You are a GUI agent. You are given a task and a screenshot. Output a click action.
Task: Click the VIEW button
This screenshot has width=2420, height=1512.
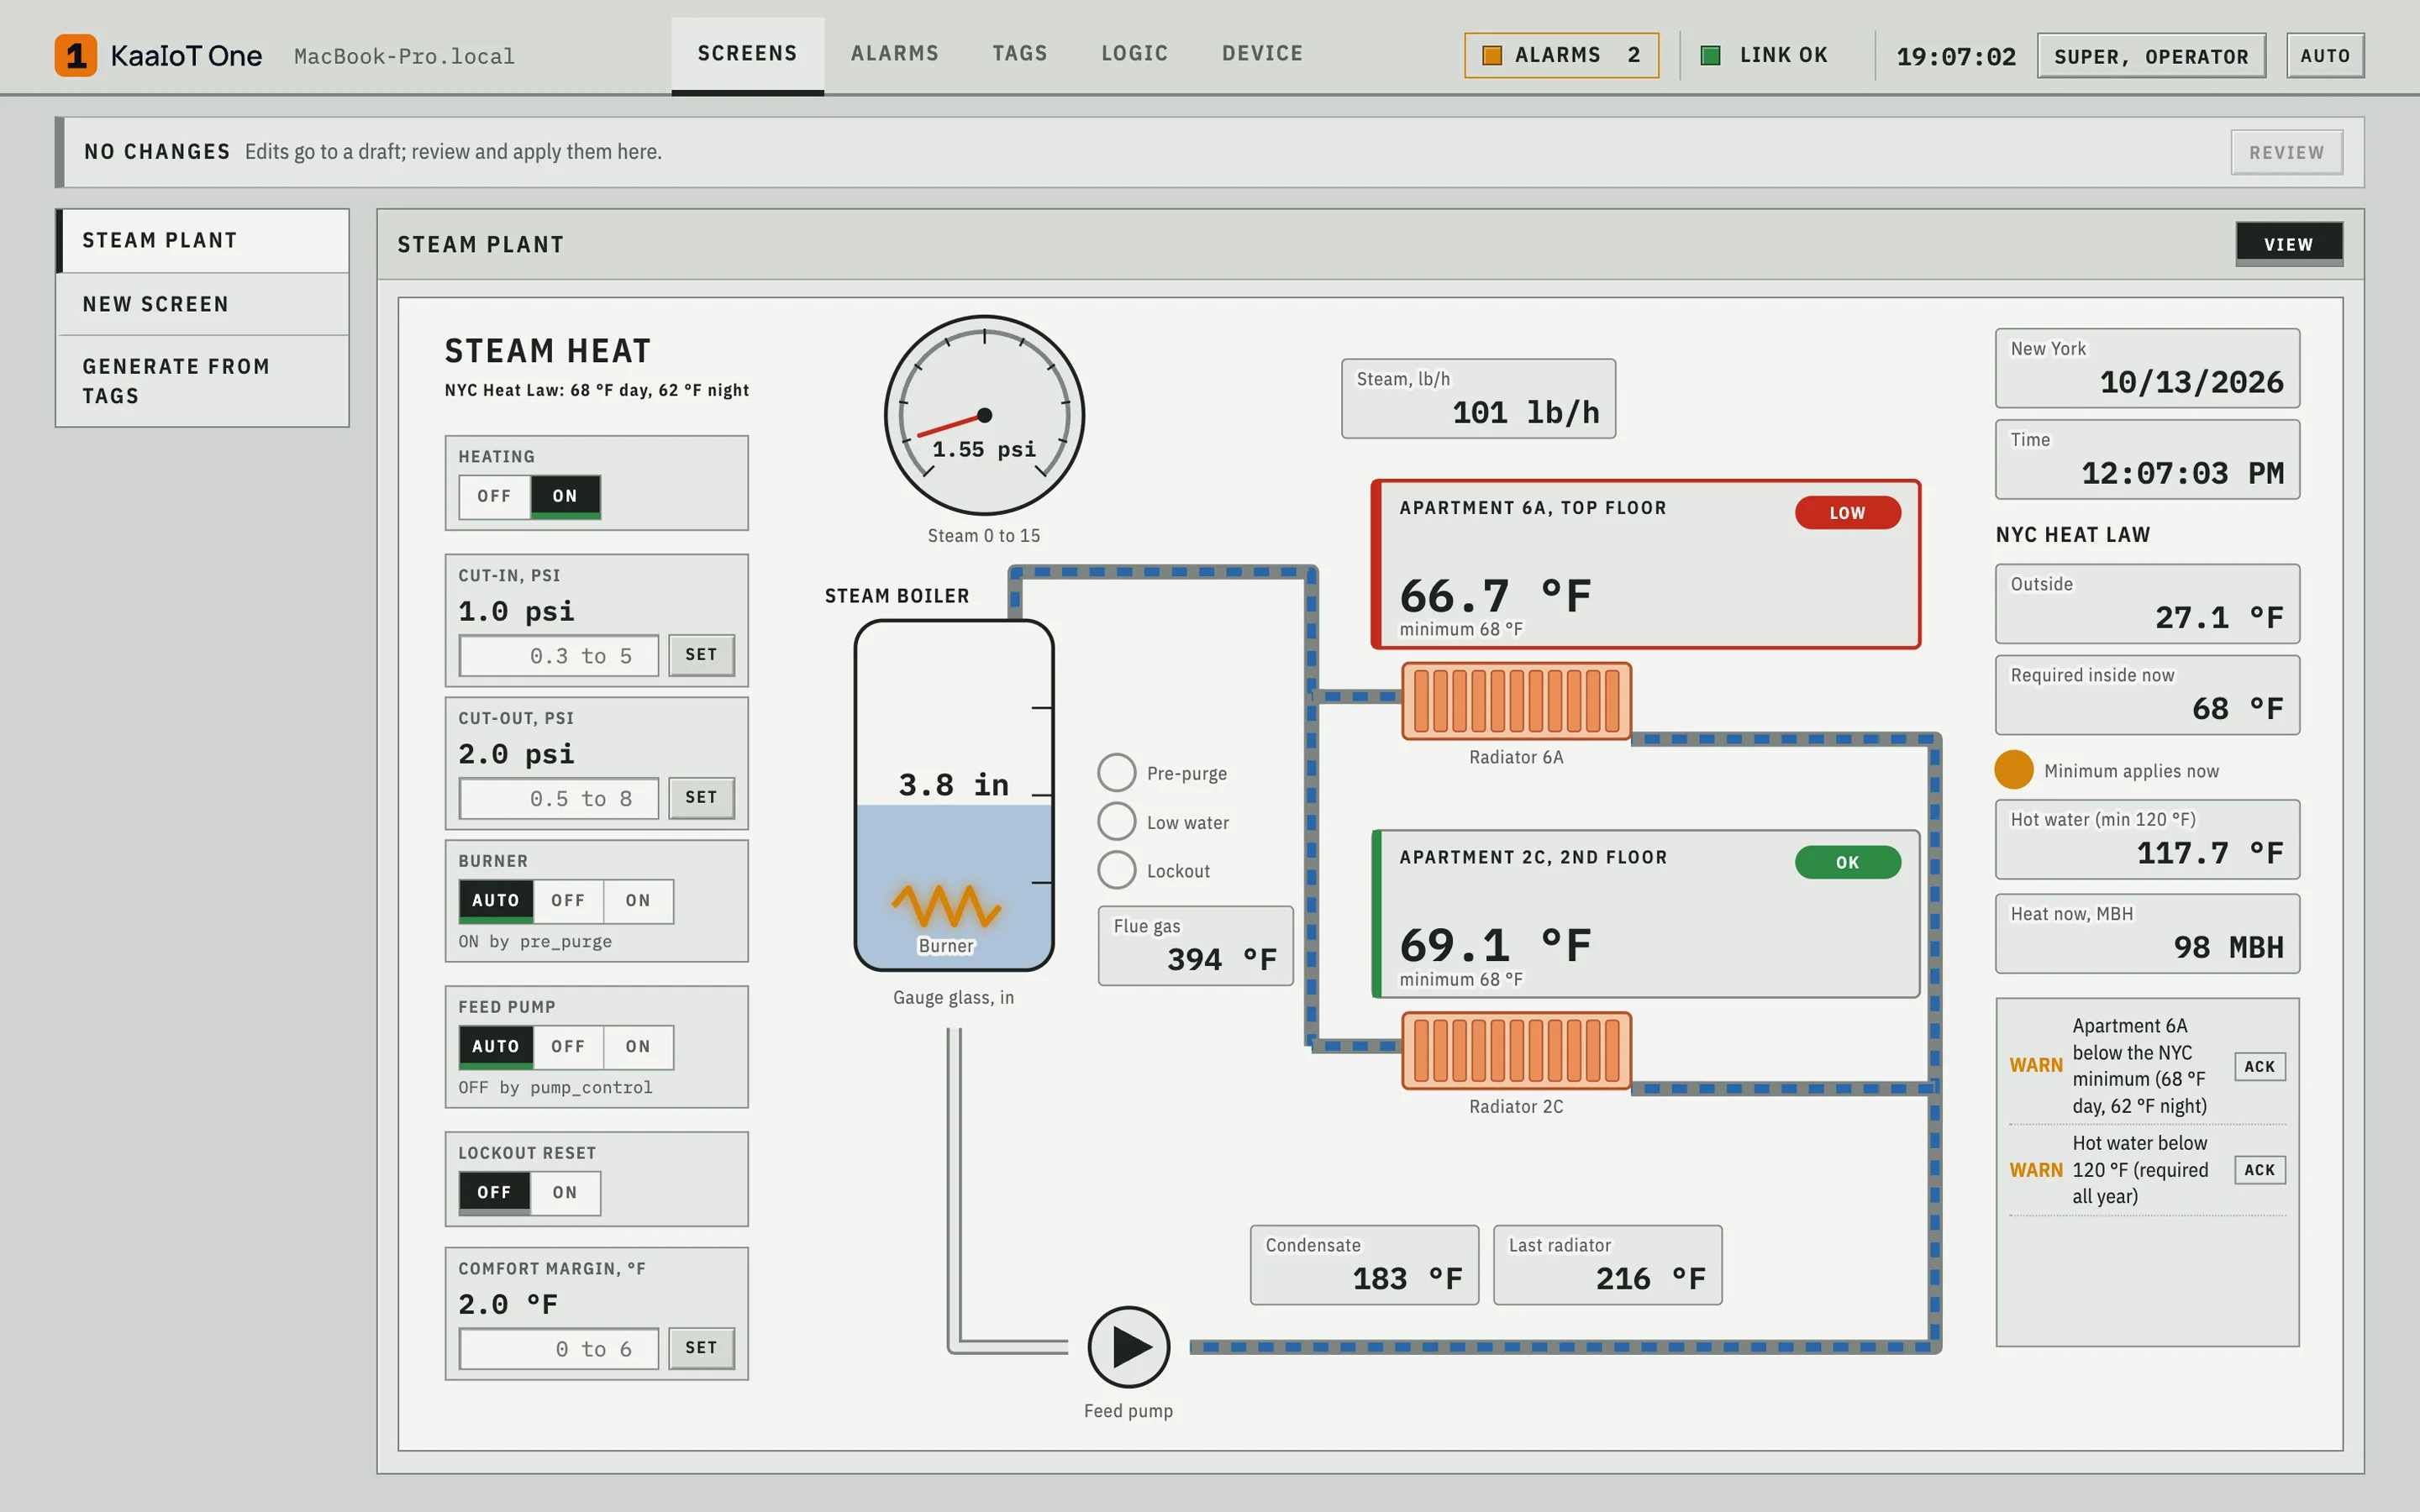pyautogui.click(x=2289, y=244)
